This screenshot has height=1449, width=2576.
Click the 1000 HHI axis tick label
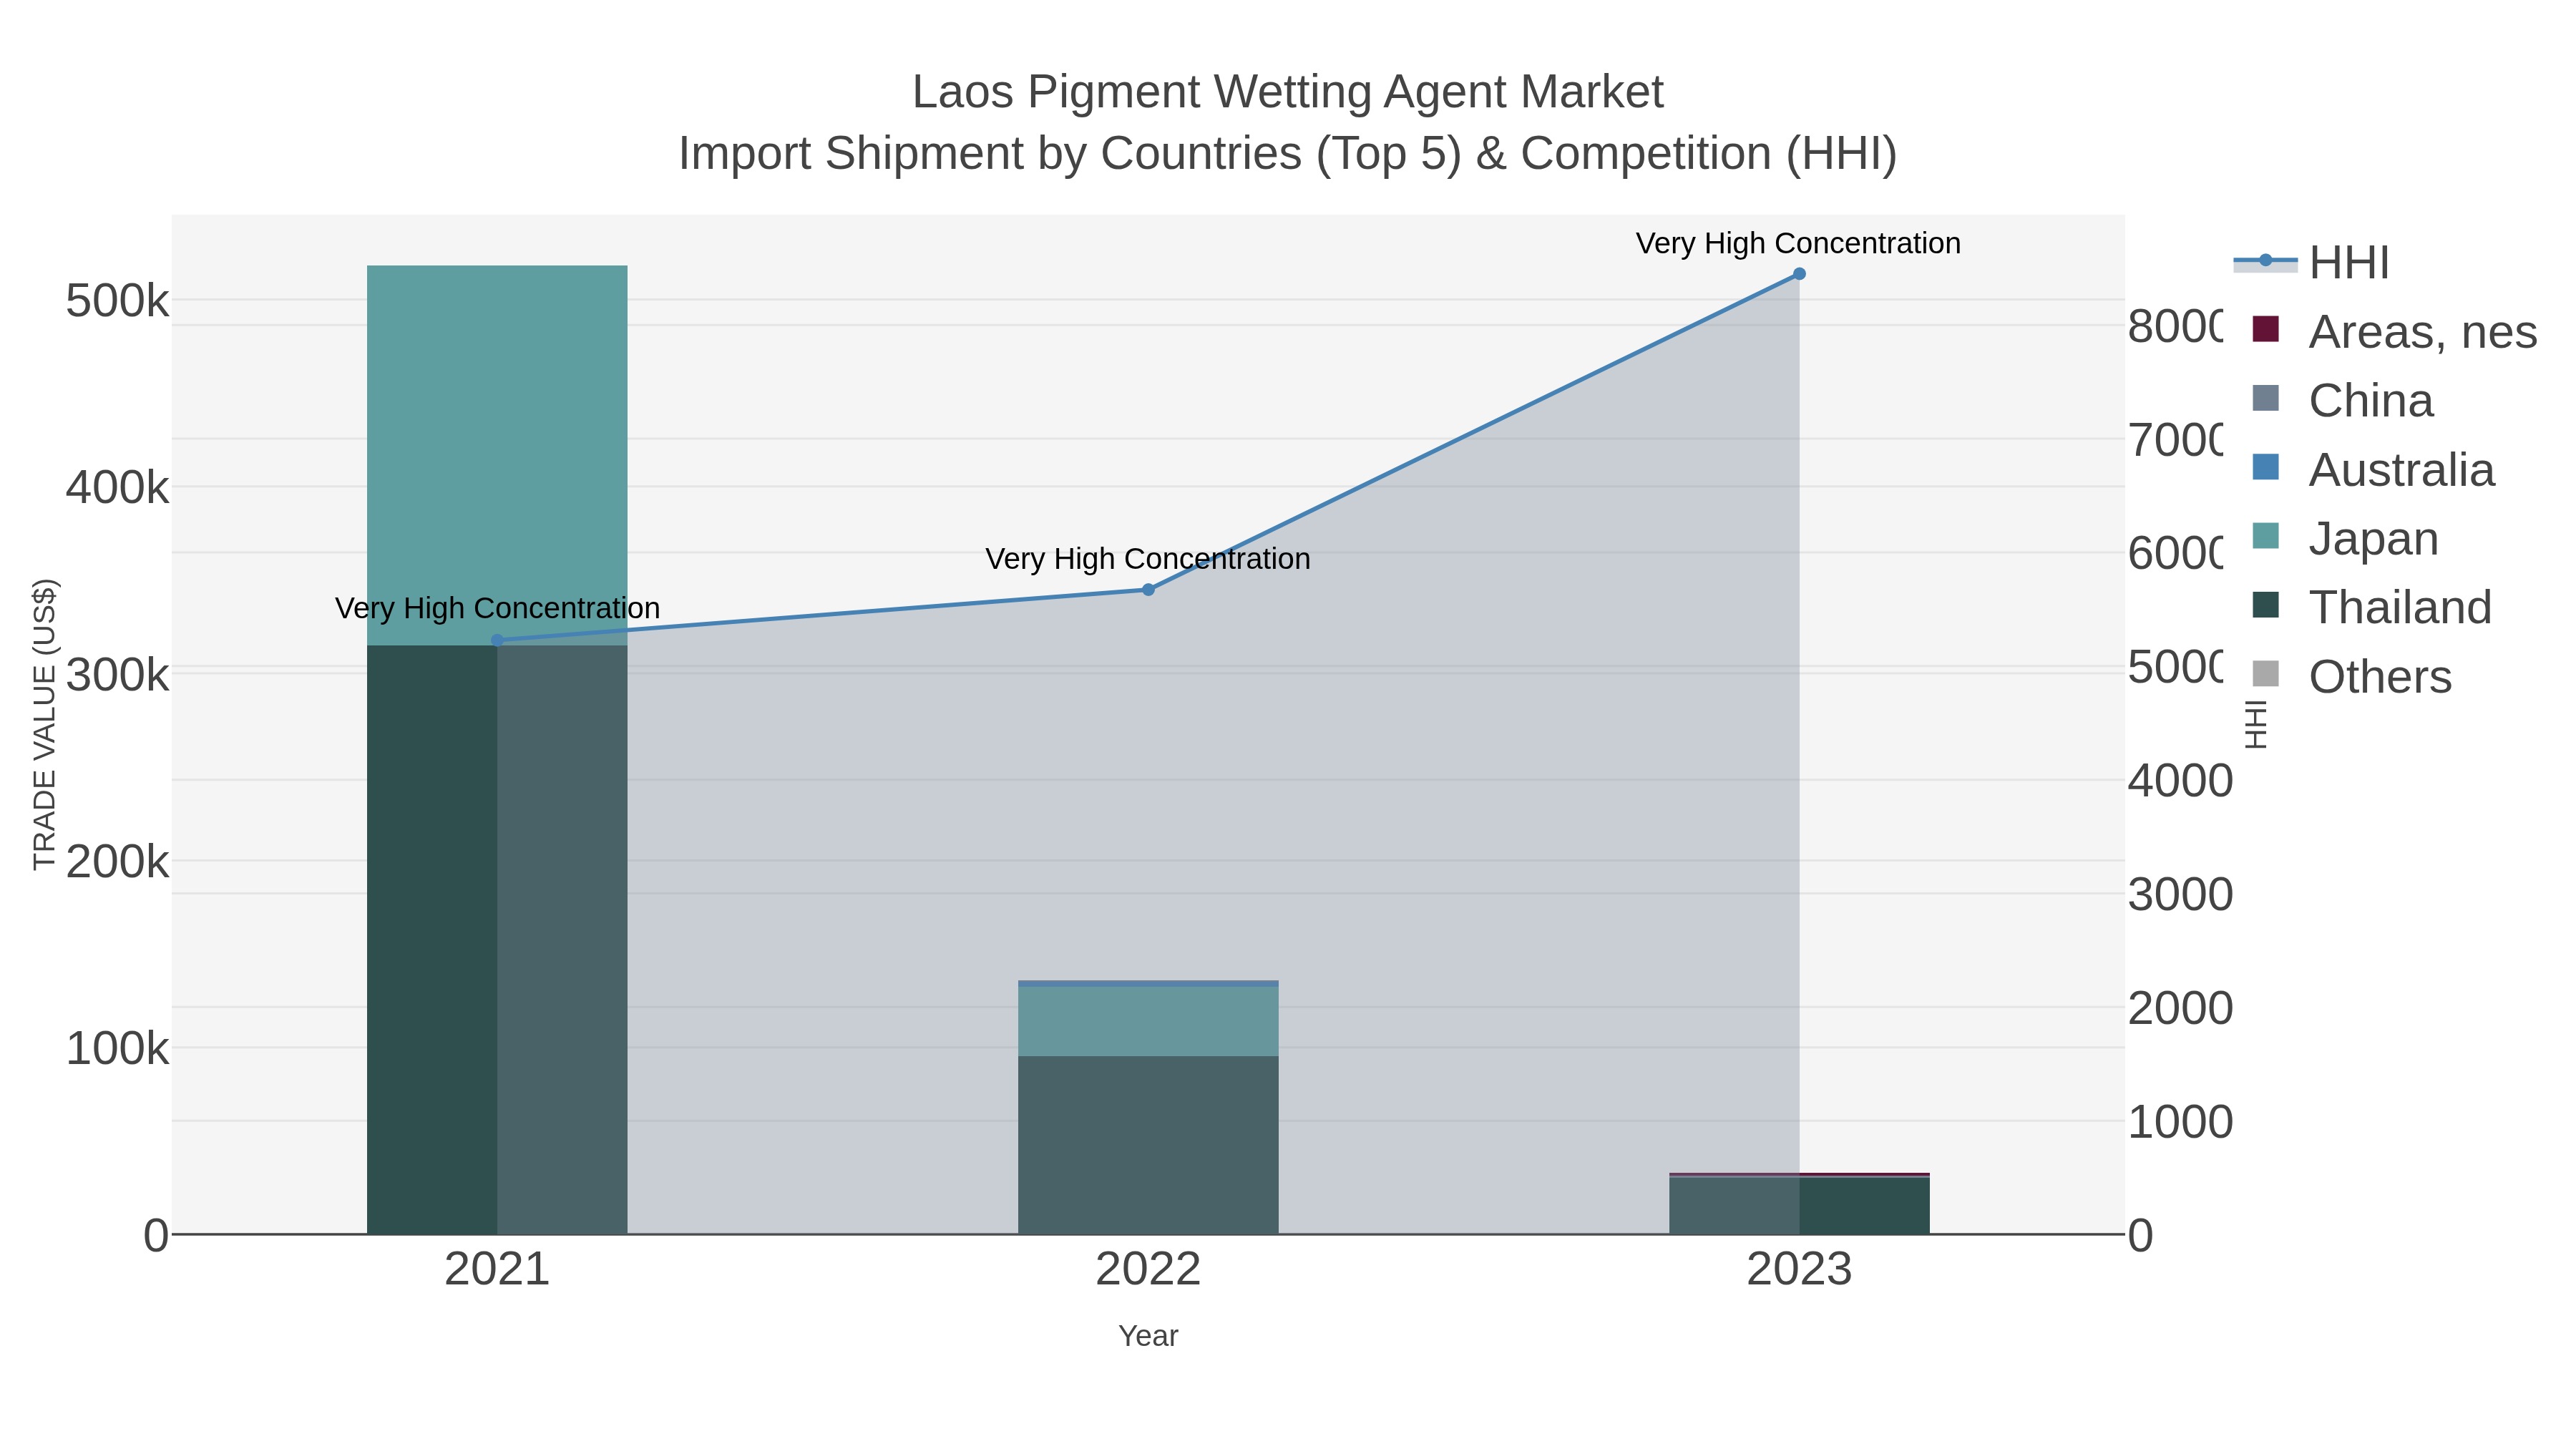2180,1123
